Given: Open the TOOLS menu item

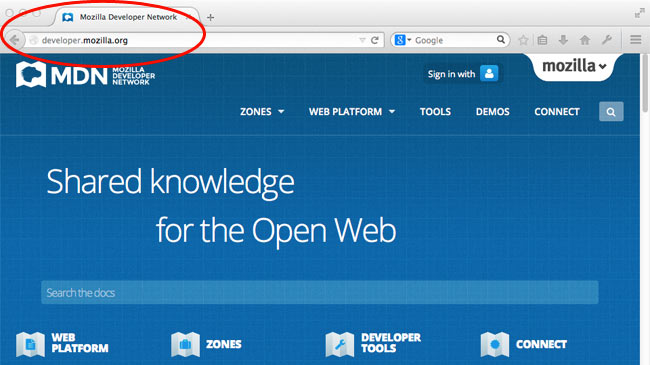Looking at the screenshot, I should tap(435, 112).
